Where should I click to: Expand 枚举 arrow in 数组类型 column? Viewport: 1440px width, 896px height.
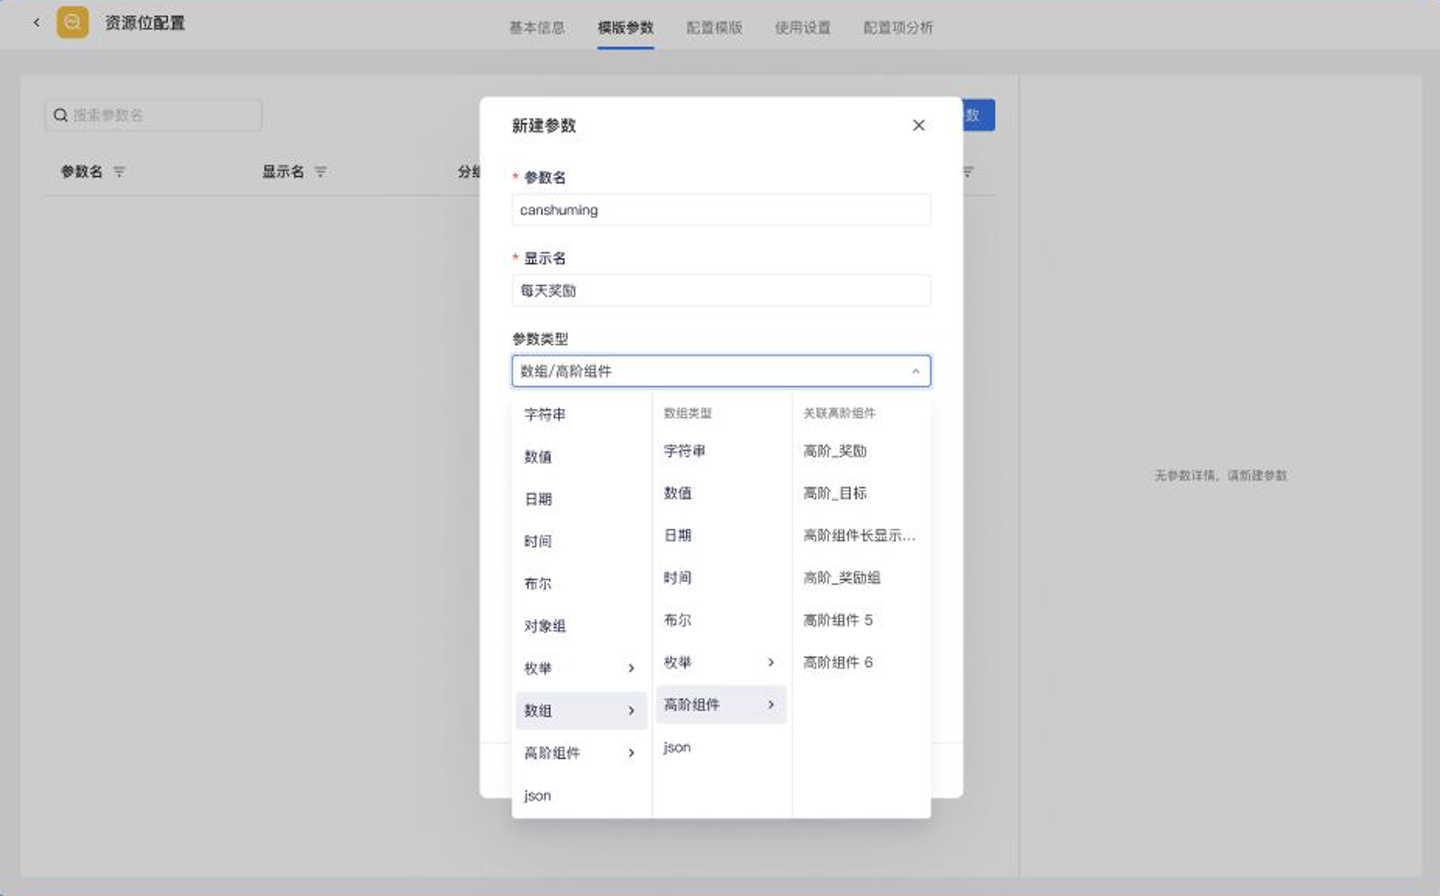771,662
